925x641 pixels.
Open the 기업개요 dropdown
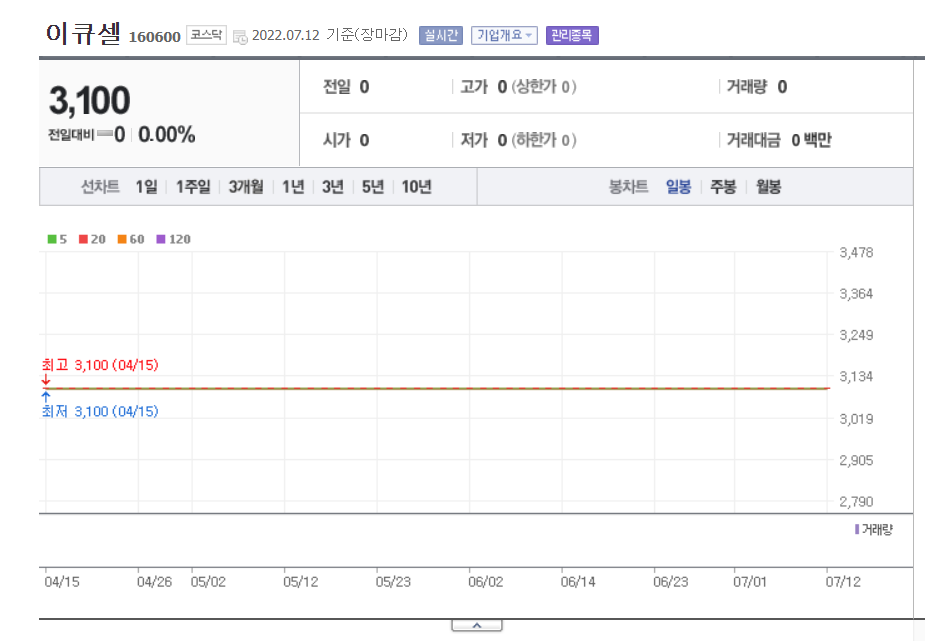(x=504, y=35)
